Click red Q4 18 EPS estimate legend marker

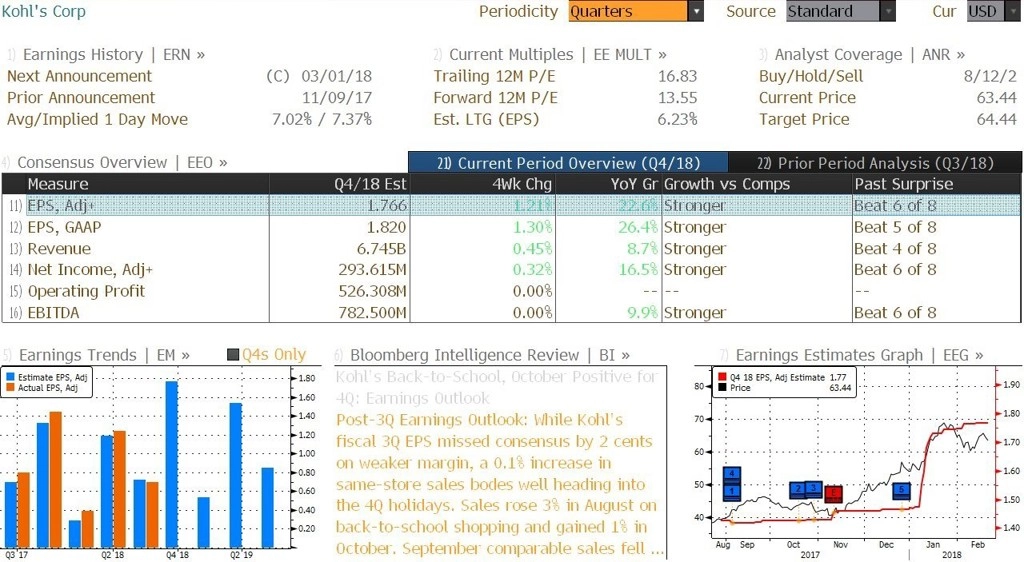coord(722,377)
